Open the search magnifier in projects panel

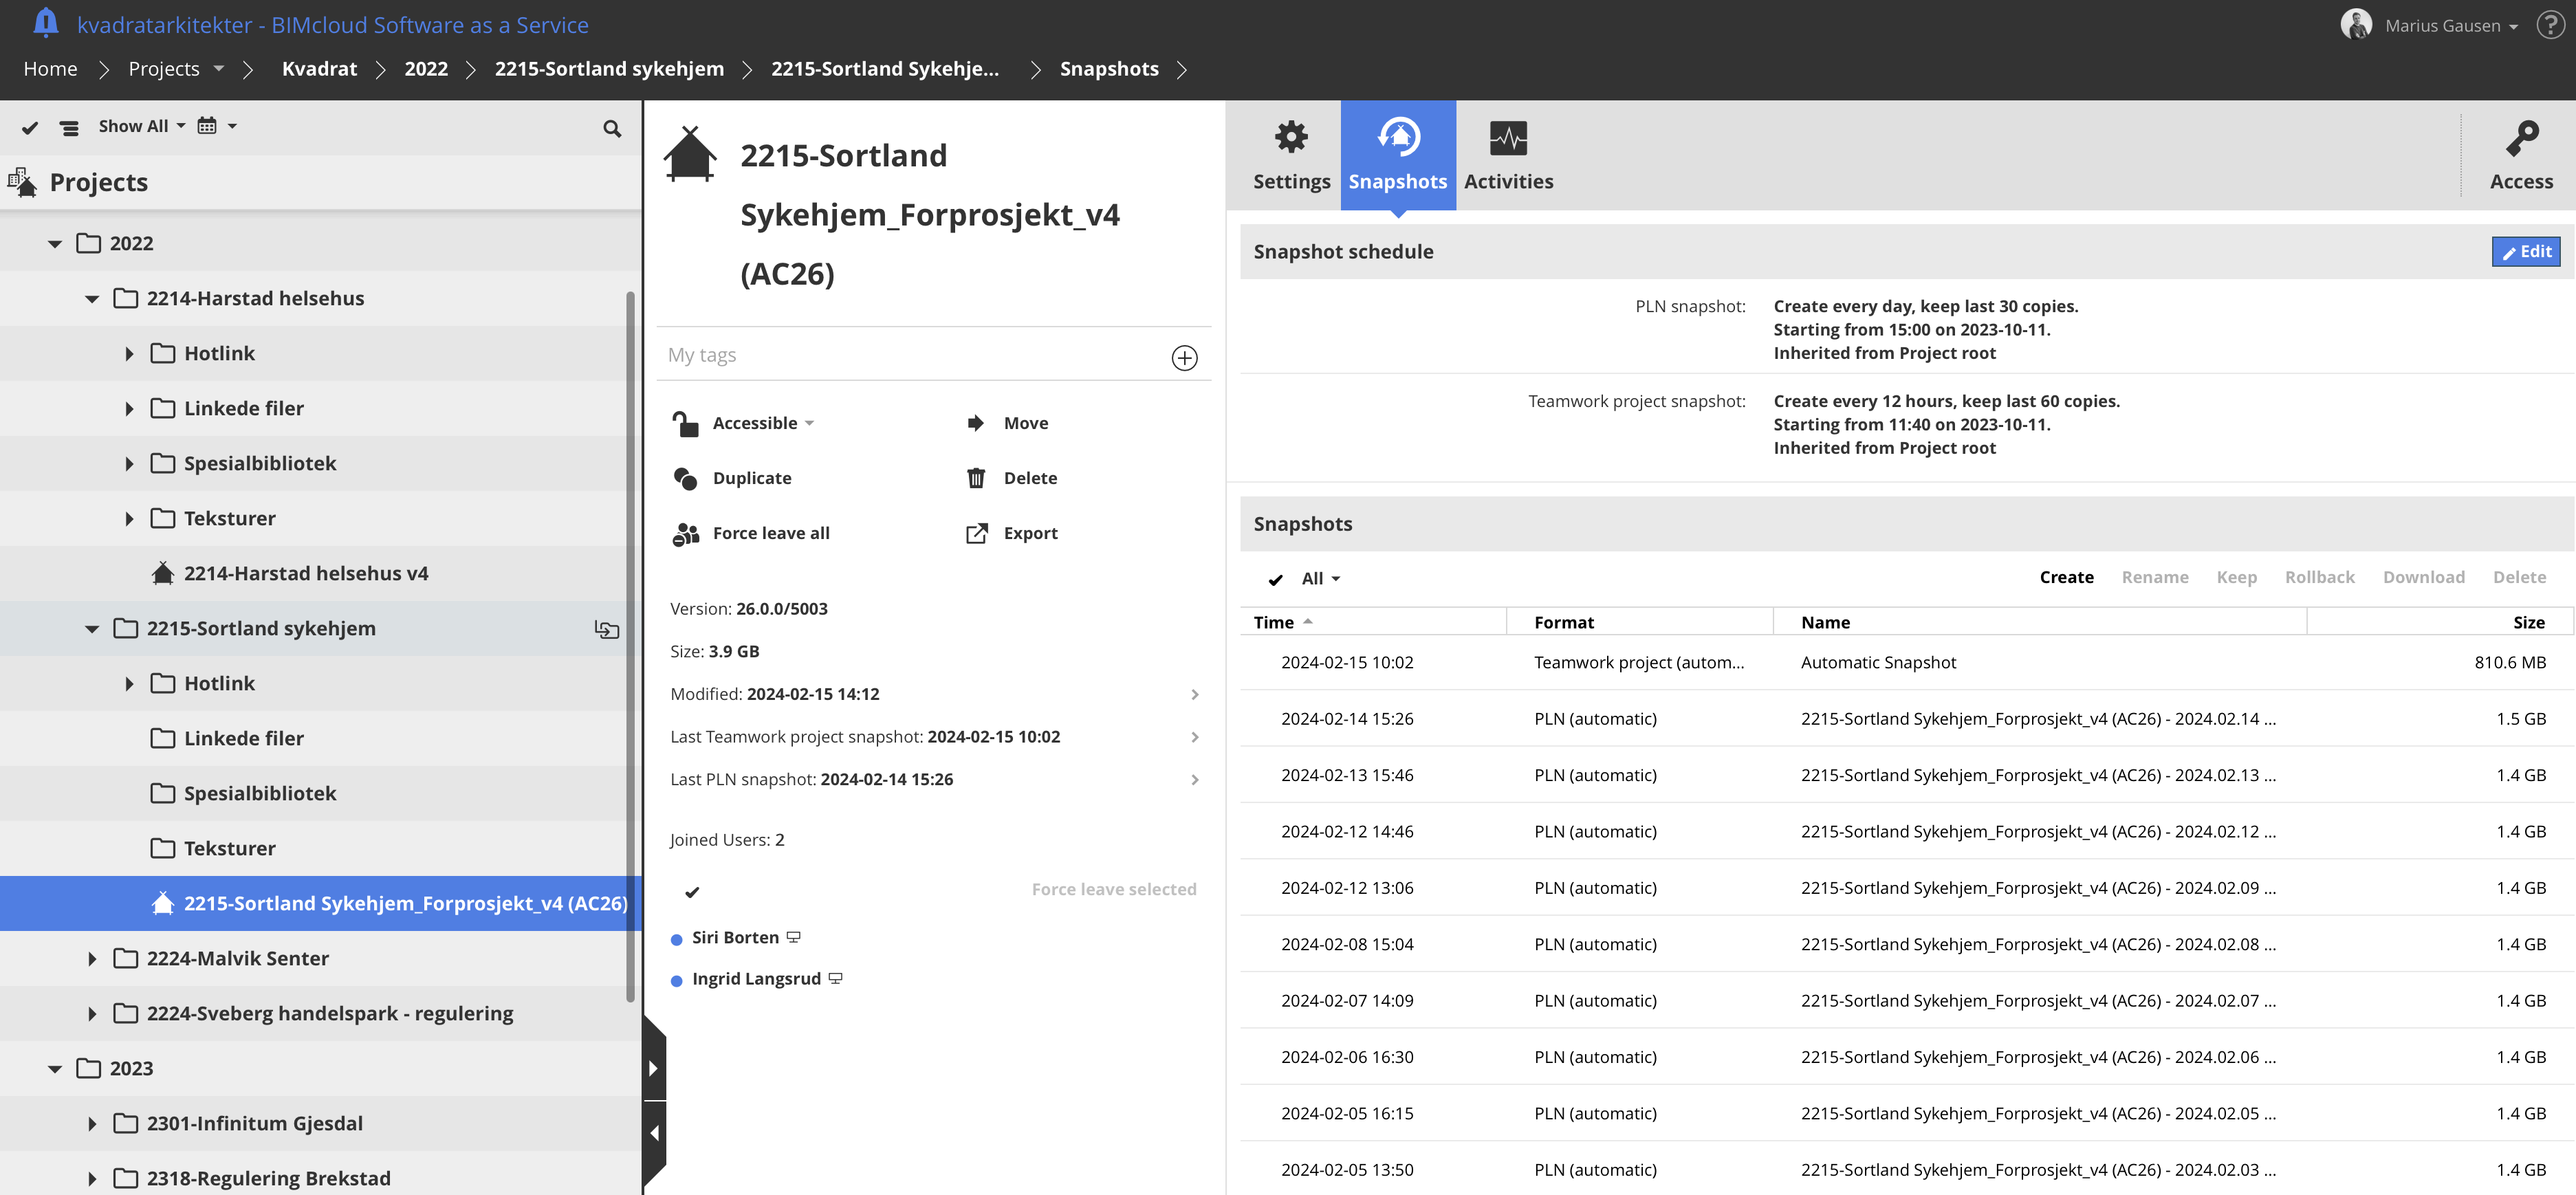coord(612,128)
